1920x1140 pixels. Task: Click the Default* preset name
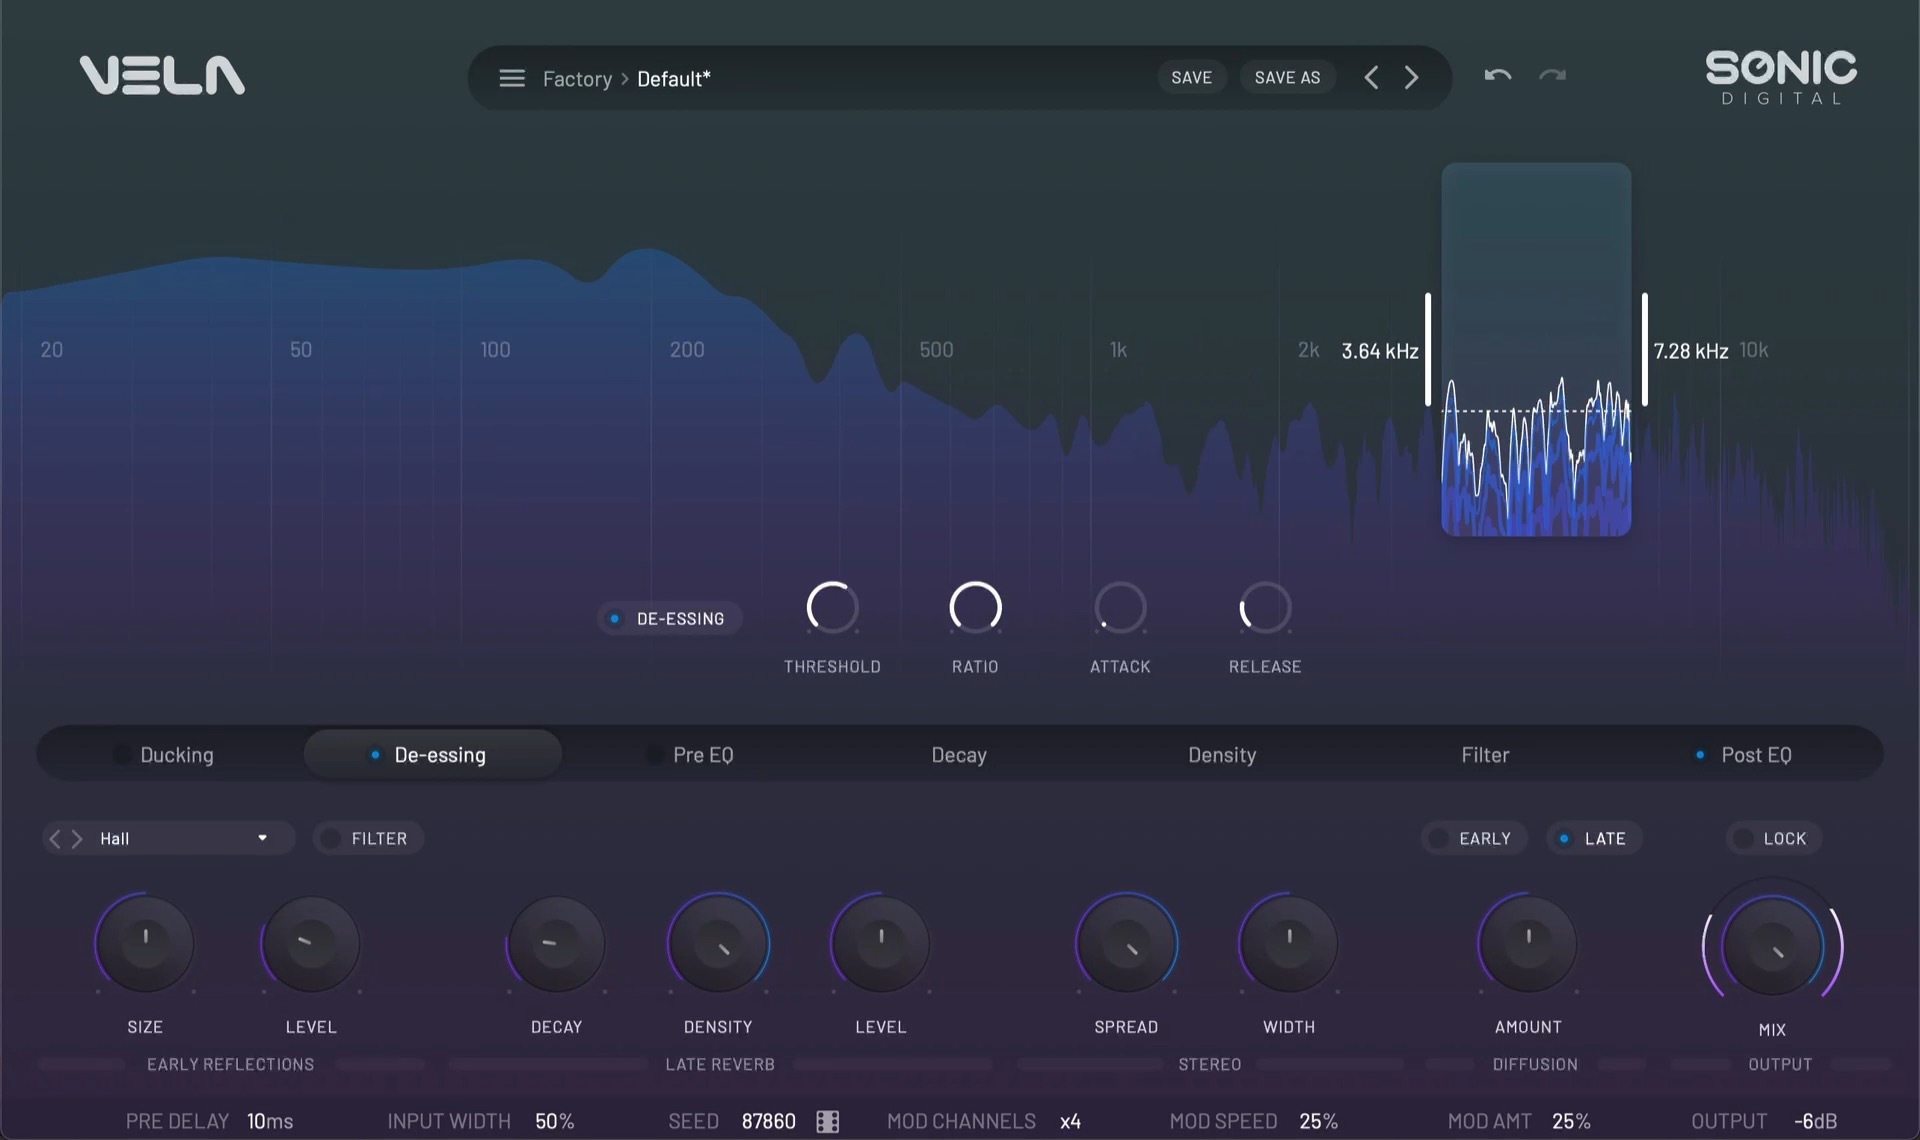674,79
